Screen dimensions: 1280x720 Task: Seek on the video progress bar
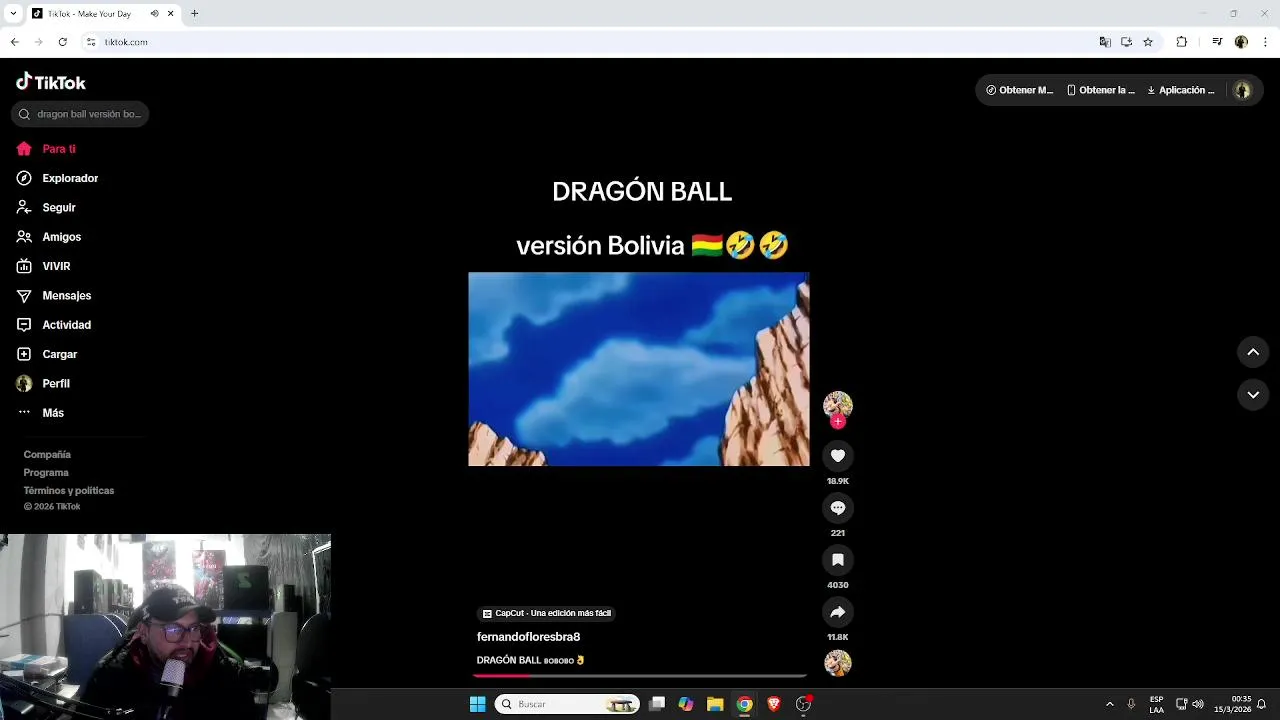pyautogui.click(x=640, y=676)
